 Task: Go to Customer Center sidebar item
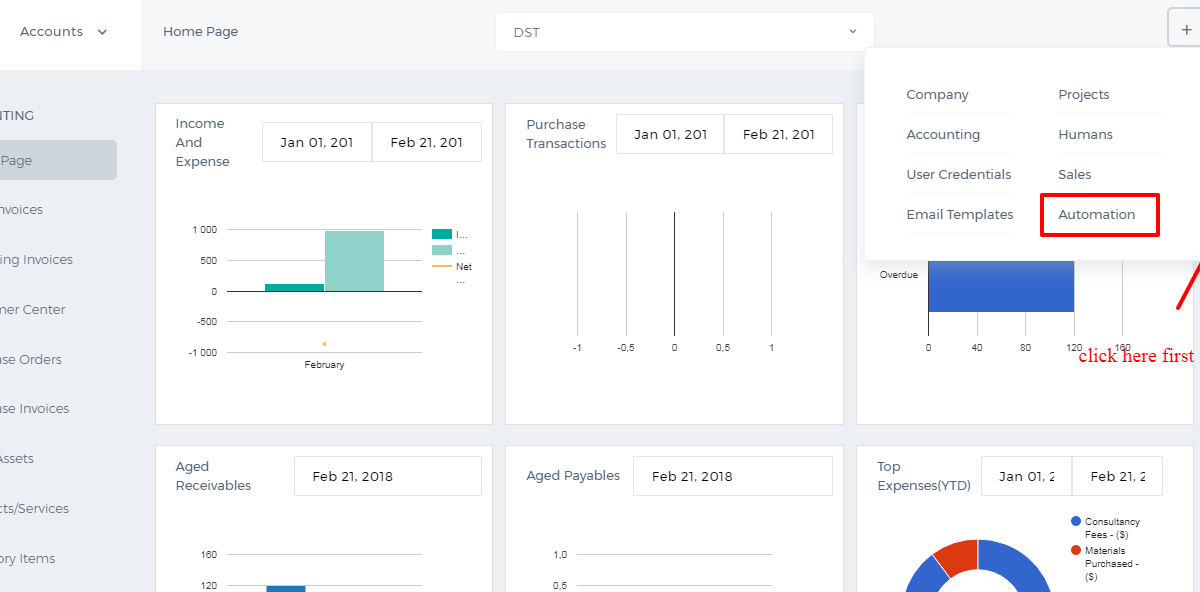click(33, 310)
